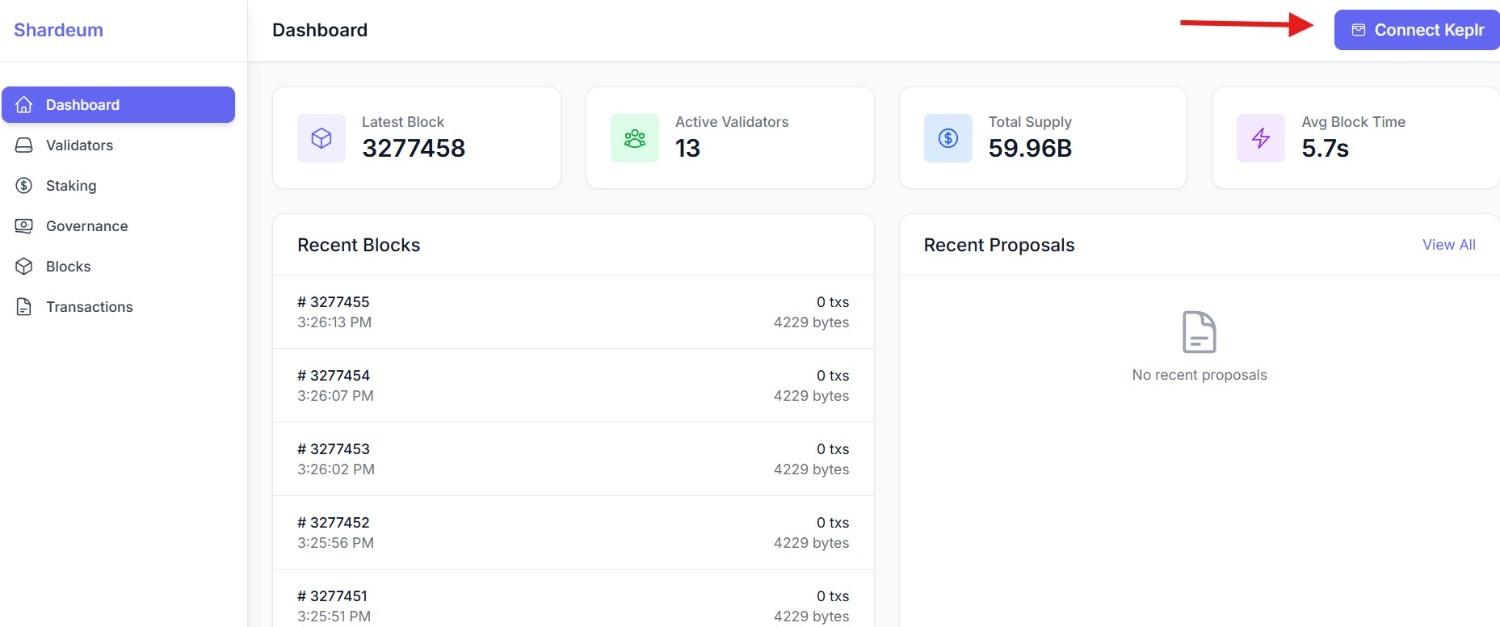Open View All proposals

(x=1448, y=244)
